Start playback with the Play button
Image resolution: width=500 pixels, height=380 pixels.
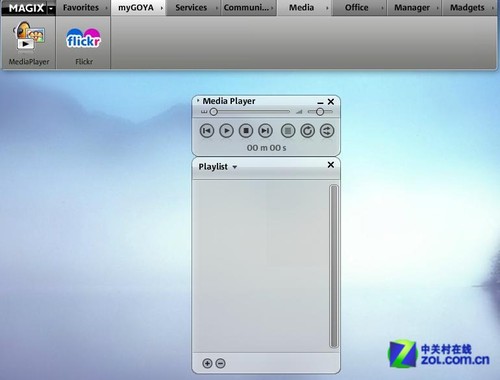tap(226, 131)
